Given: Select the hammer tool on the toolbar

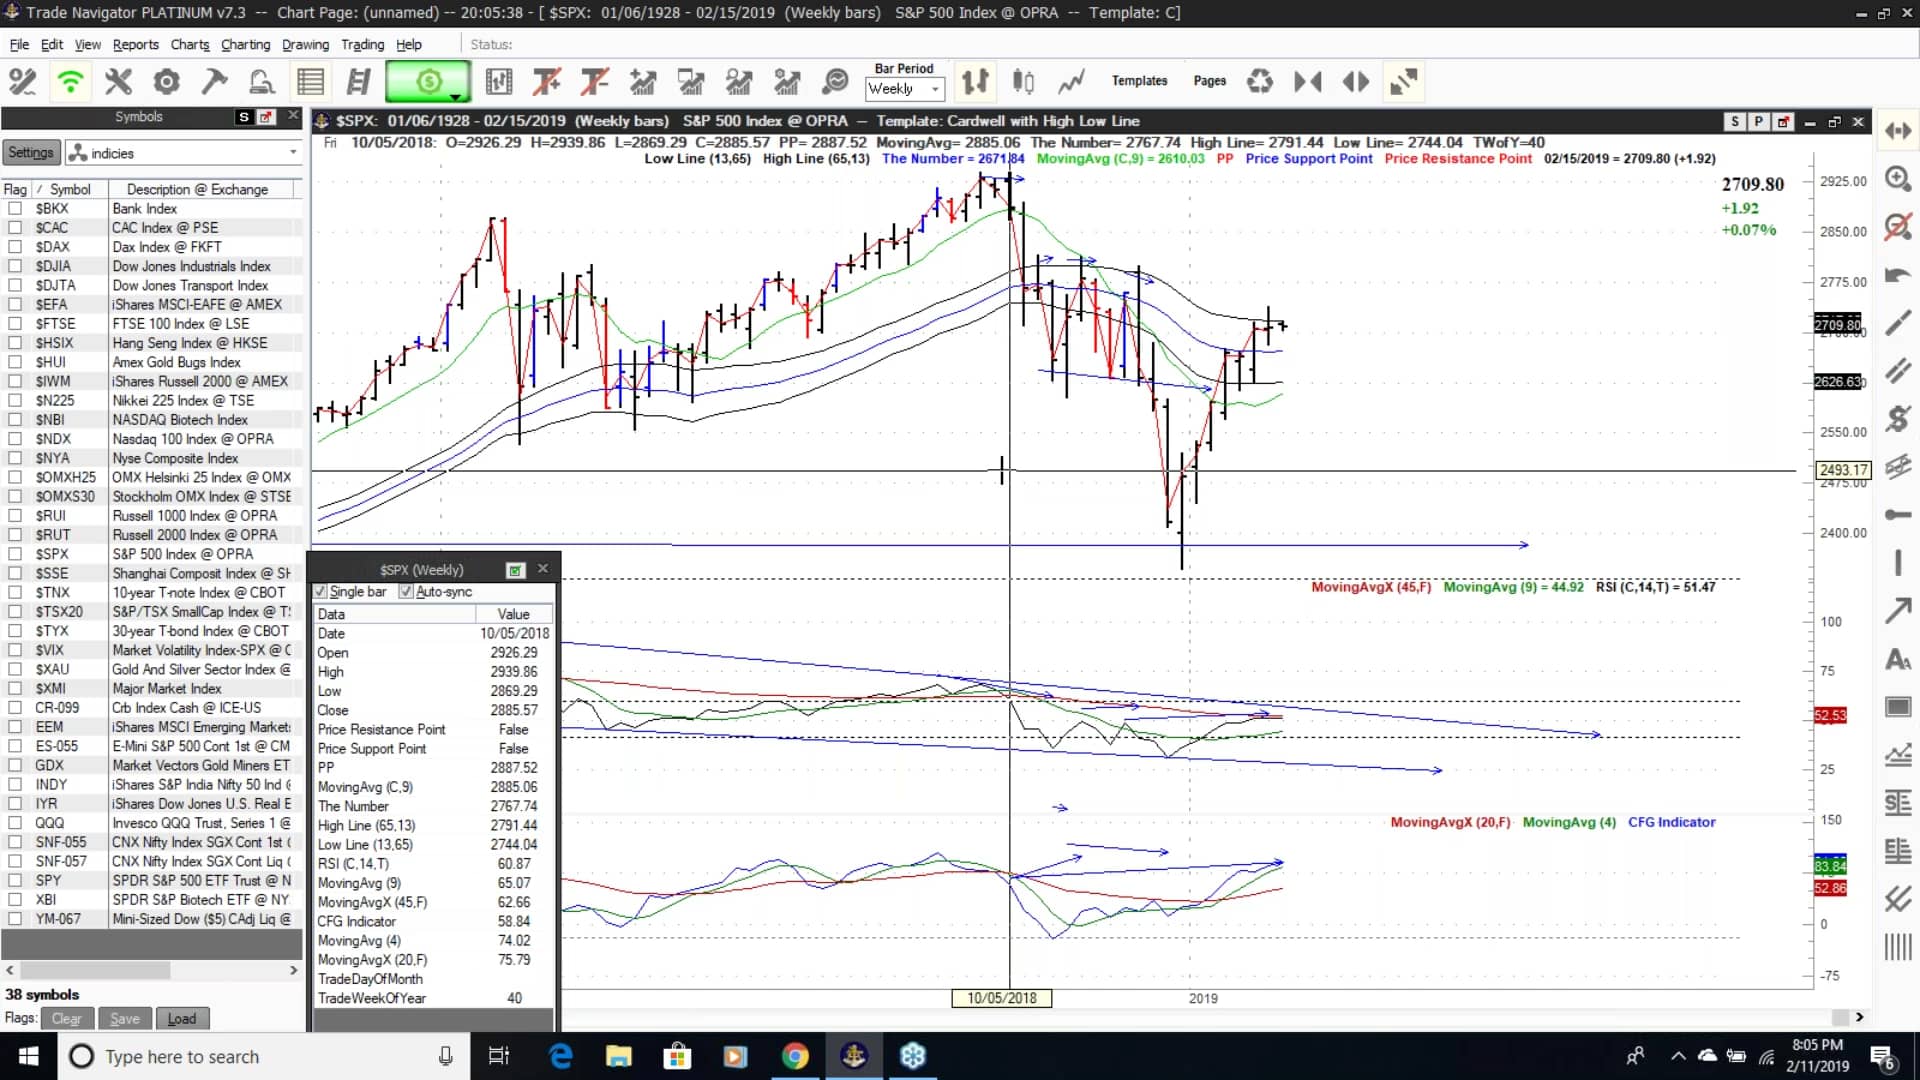Looking at the screenshot, I should [214, 81].
